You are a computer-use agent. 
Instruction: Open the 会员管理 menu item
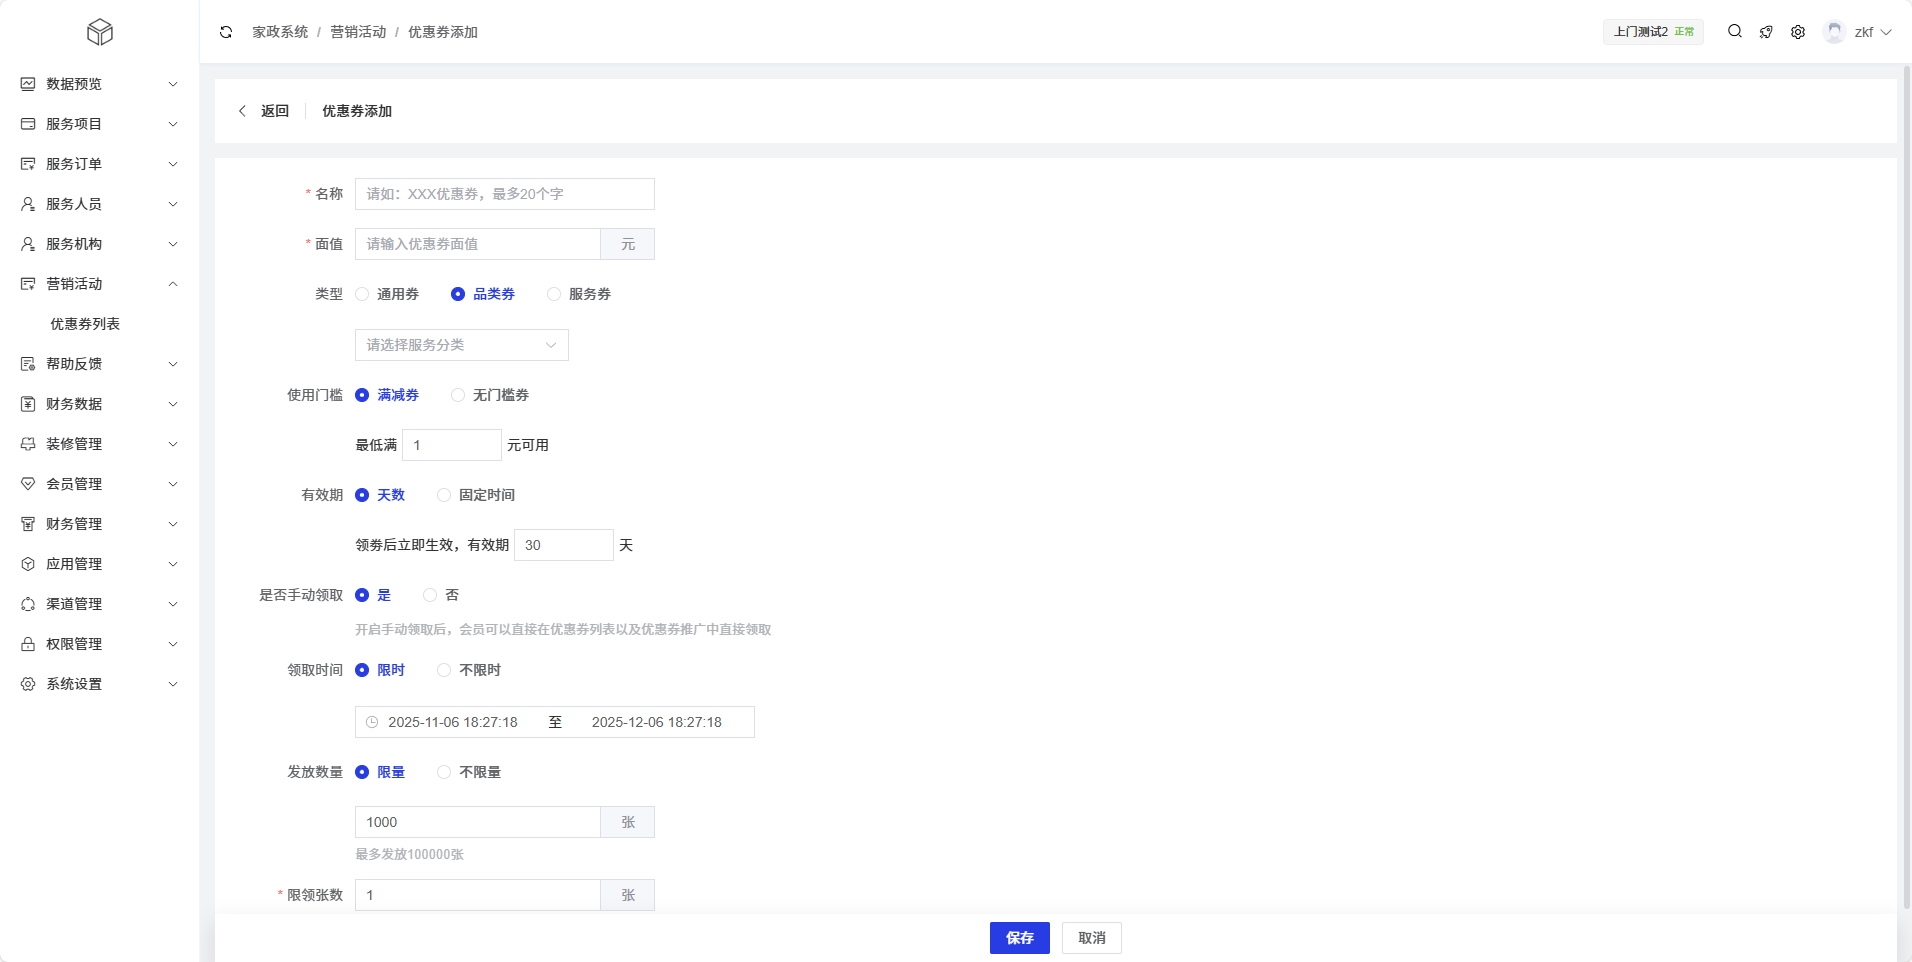99,484
